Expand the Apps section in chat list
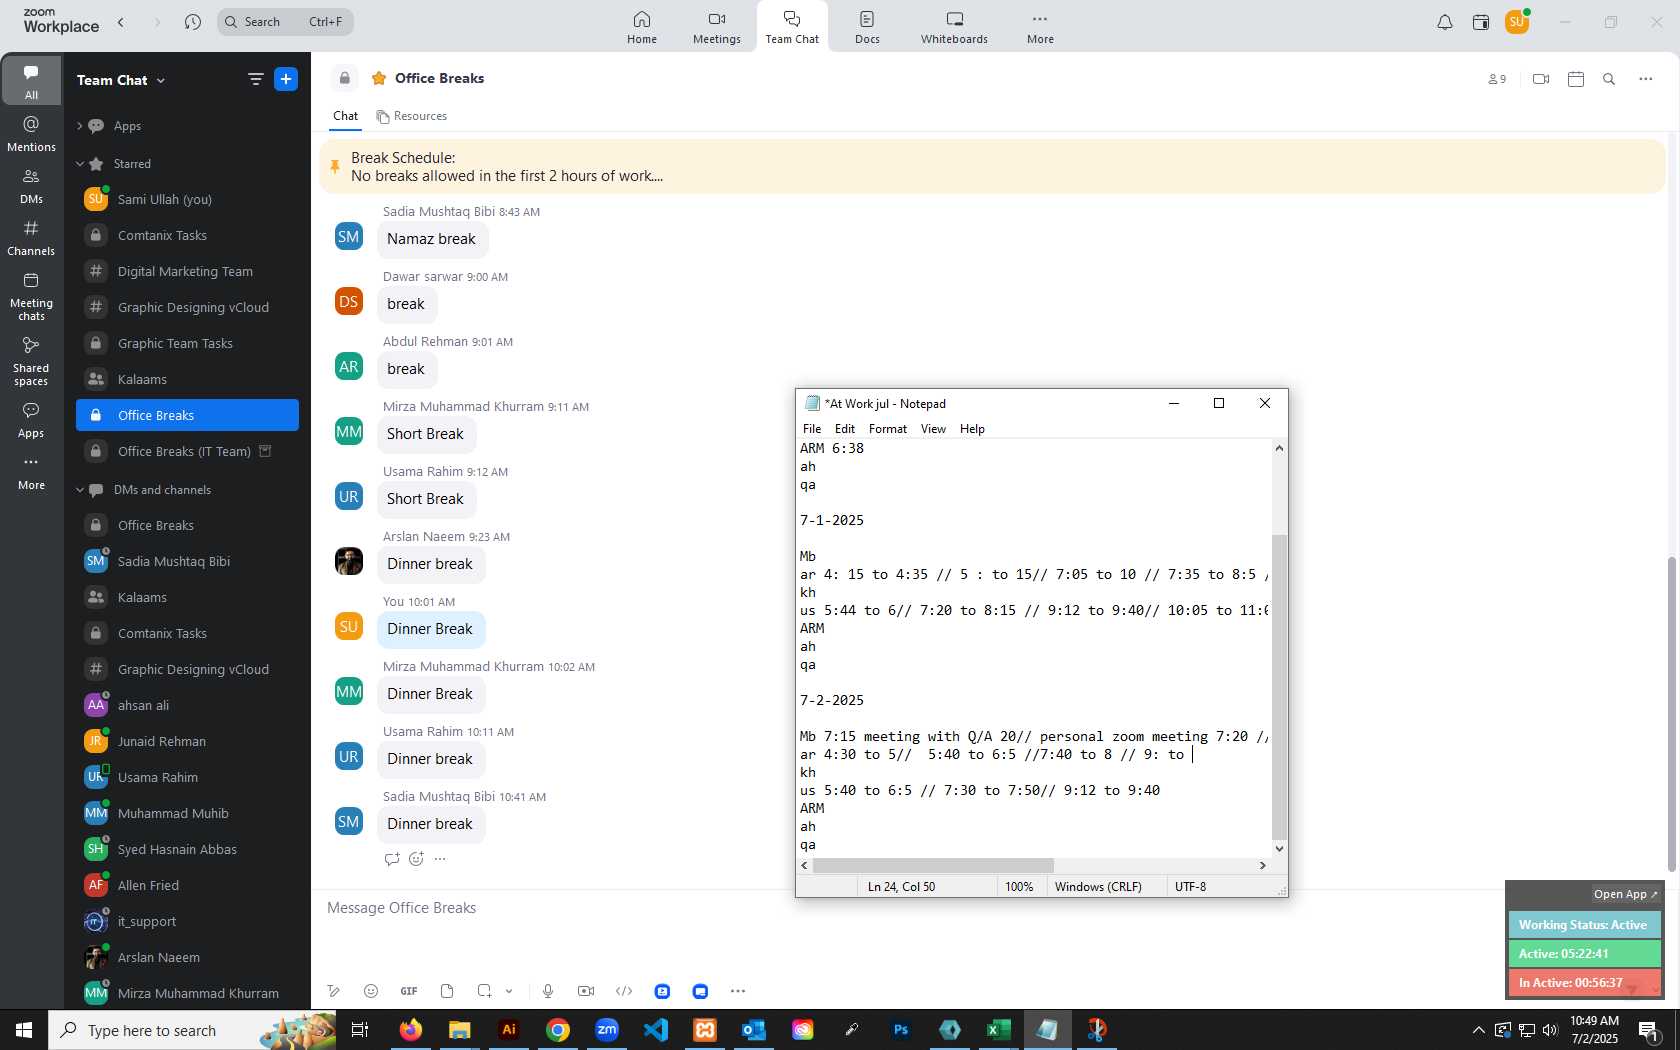Image resolution: width=1680 pixels, height=1050 pixels. (x=80, y=126)
